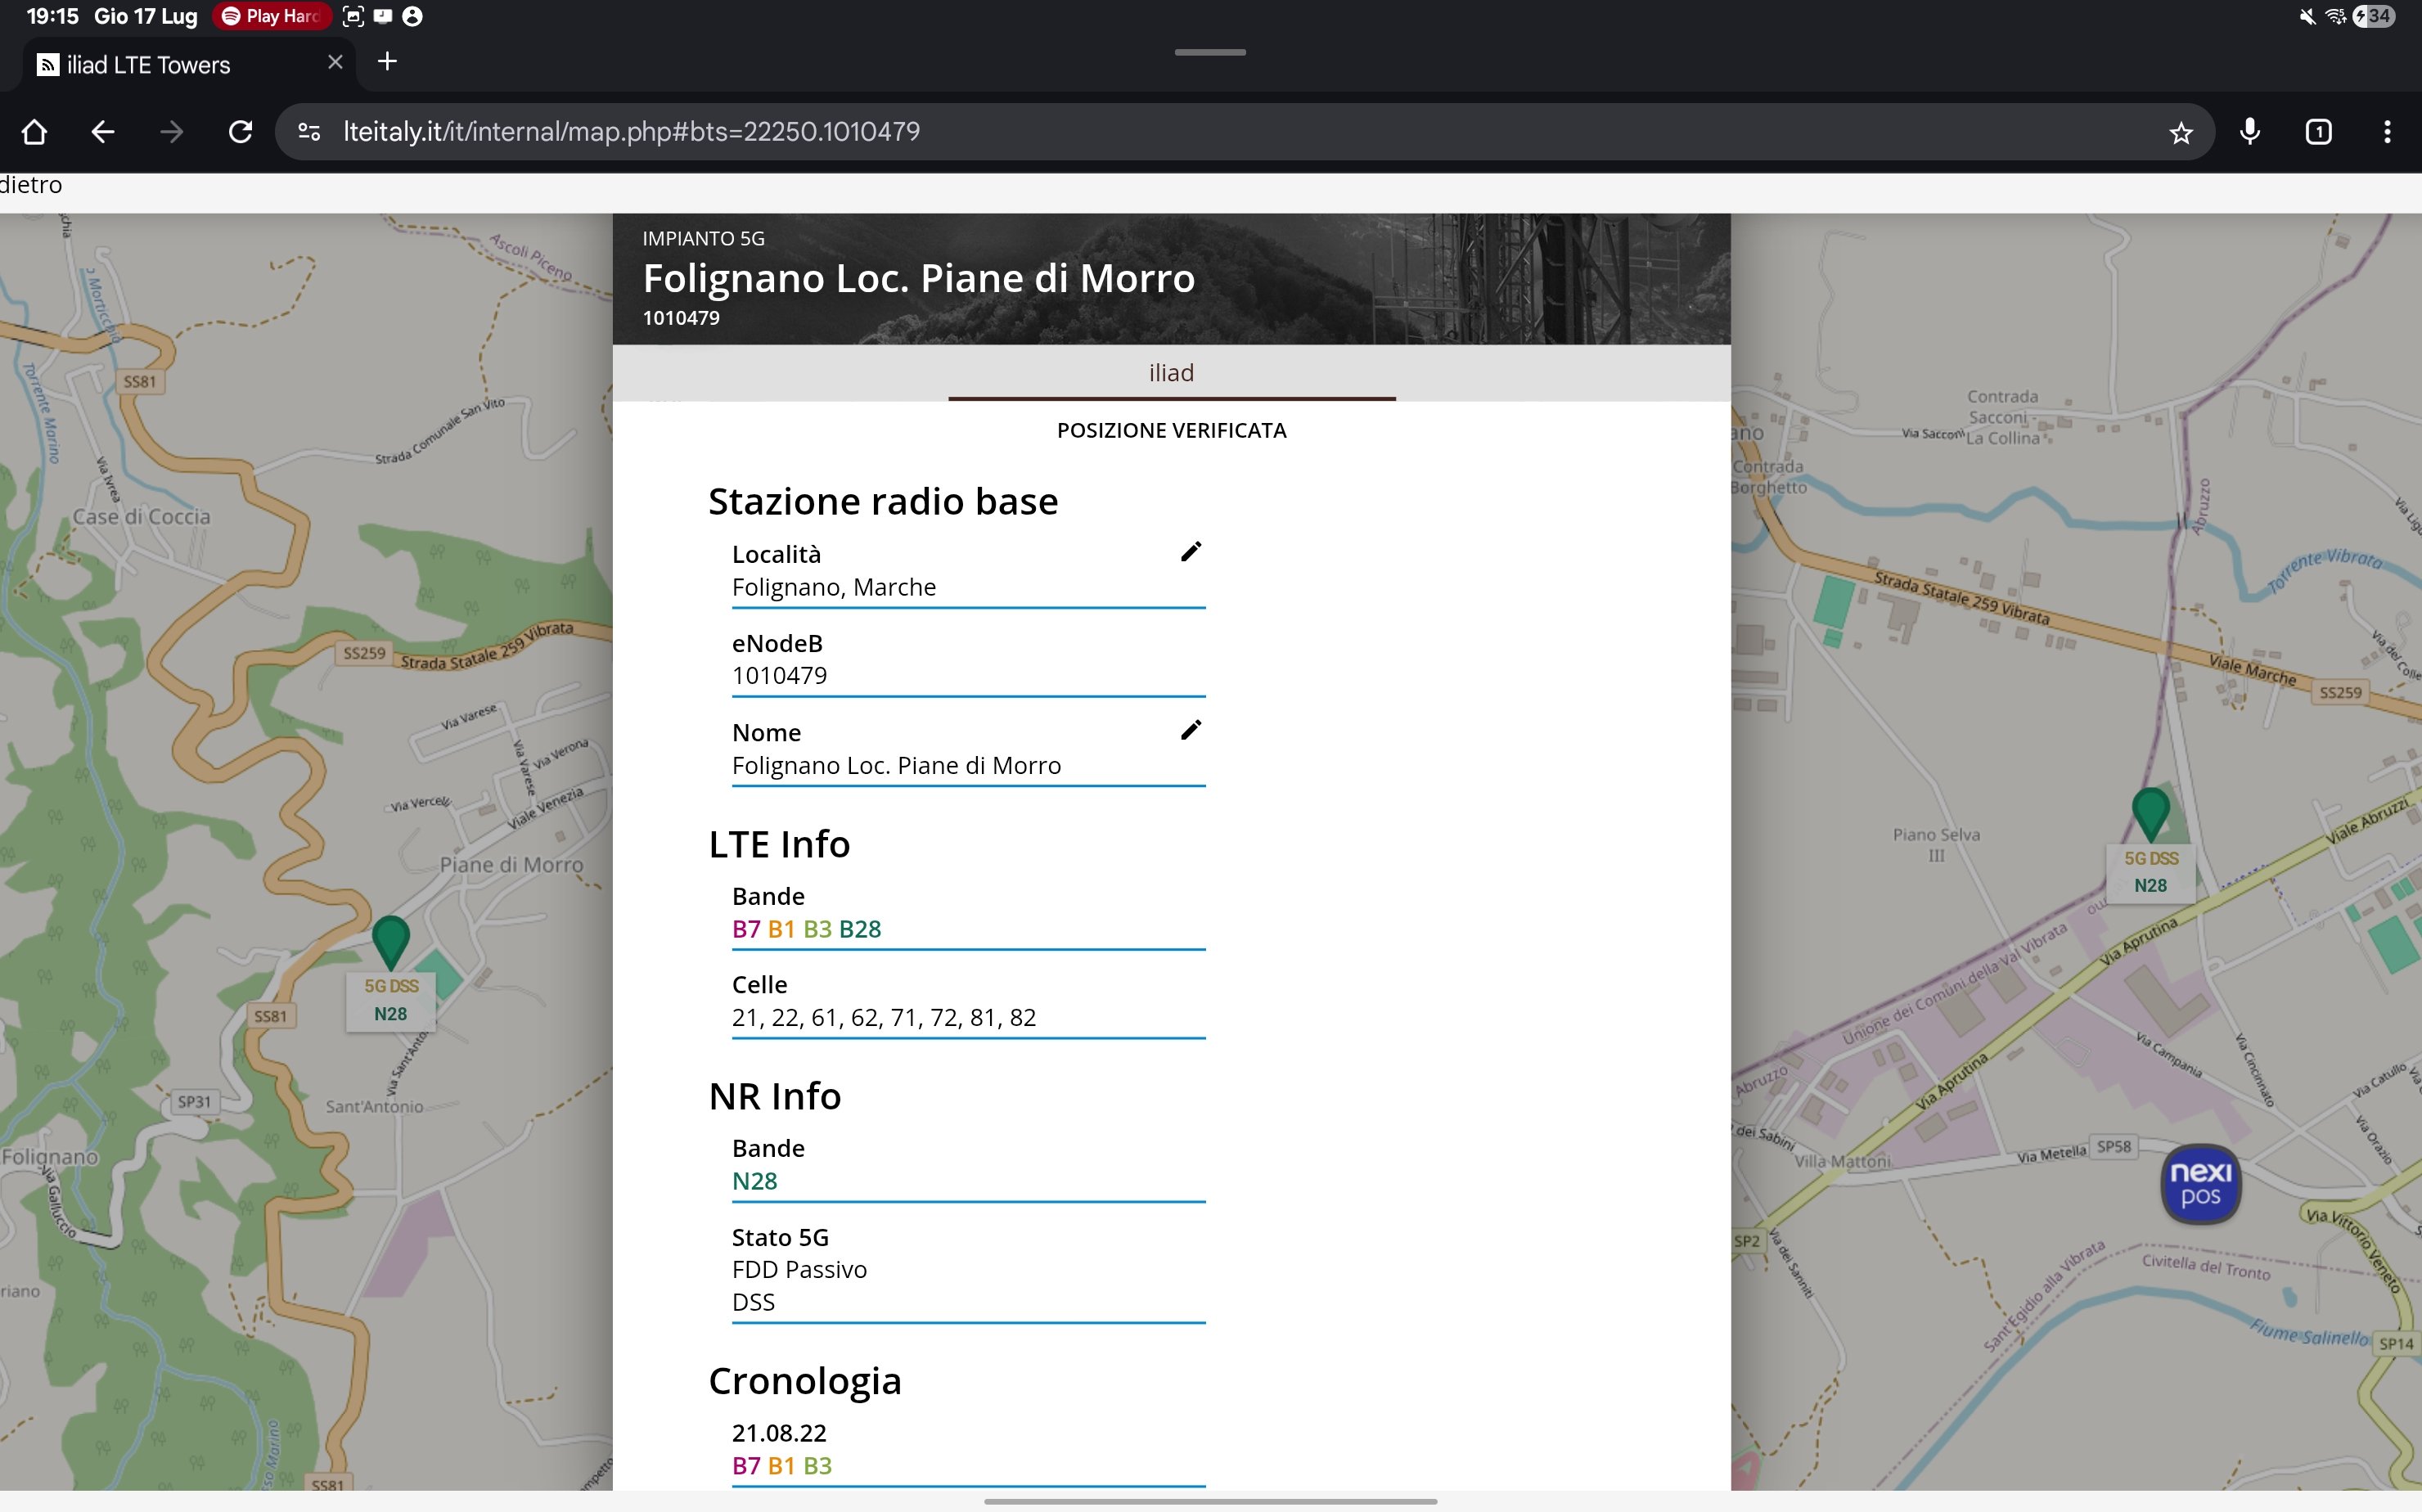The height and width of the screenshot is (1512, 2422).
Task: Close the iliad LTE Towers tab
Action: click(335, 62)
